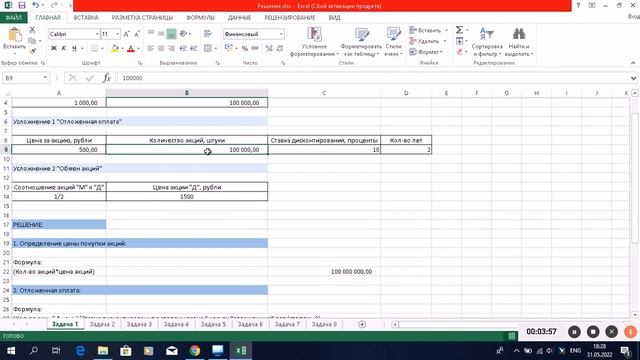Open Найти и выделить binoculars menu
640x360 pixels.
[x=519, y=42]
